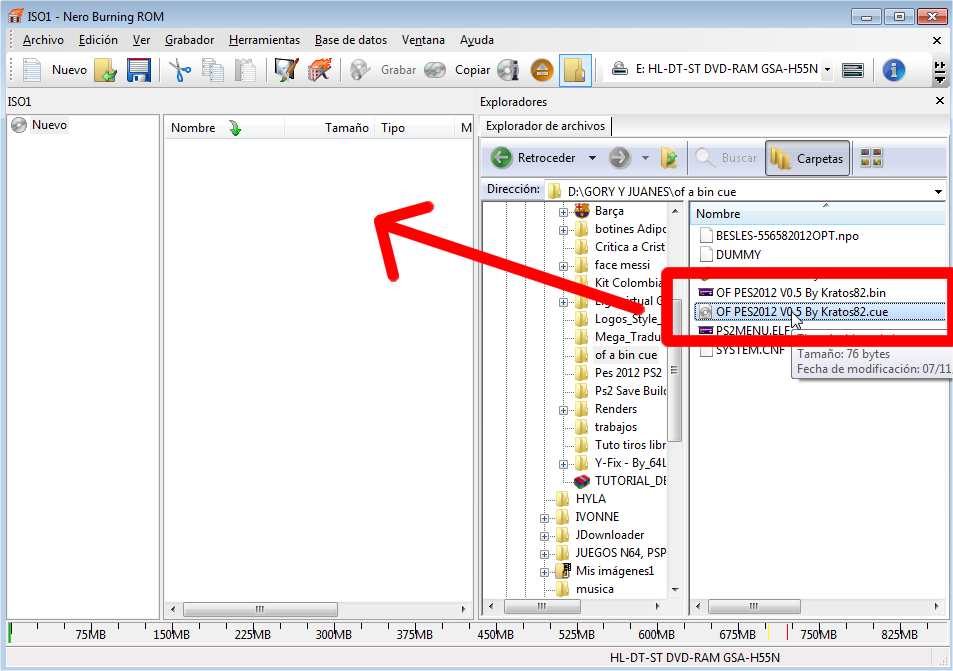Click the Nero Express wizard icon
Image resolution: width=953 pixels, height=671 pixels.
[x=286, y=70]
